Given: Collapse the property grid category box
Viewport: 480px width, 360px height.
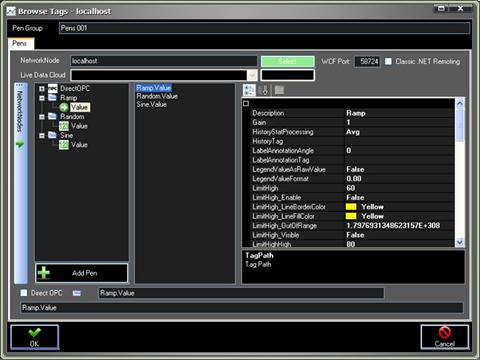Looking at the screenshot, I should point(246,104).
